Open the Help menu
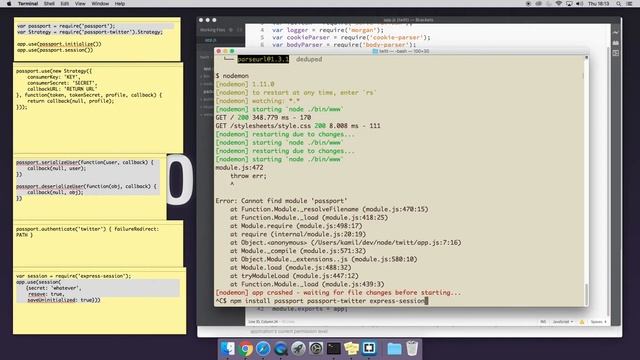This screenshot has width=640, height=360. (x=120, y=4)
